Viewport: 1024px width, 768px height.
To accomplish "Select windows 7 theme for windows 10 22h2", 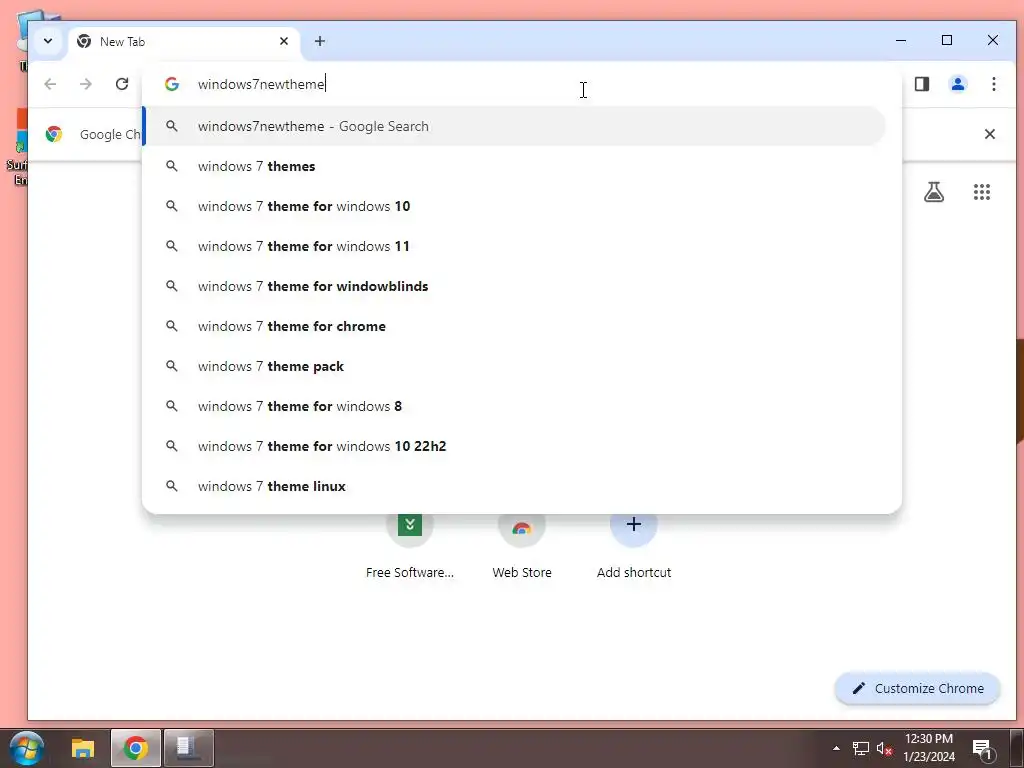I will [x=514, y=446].
